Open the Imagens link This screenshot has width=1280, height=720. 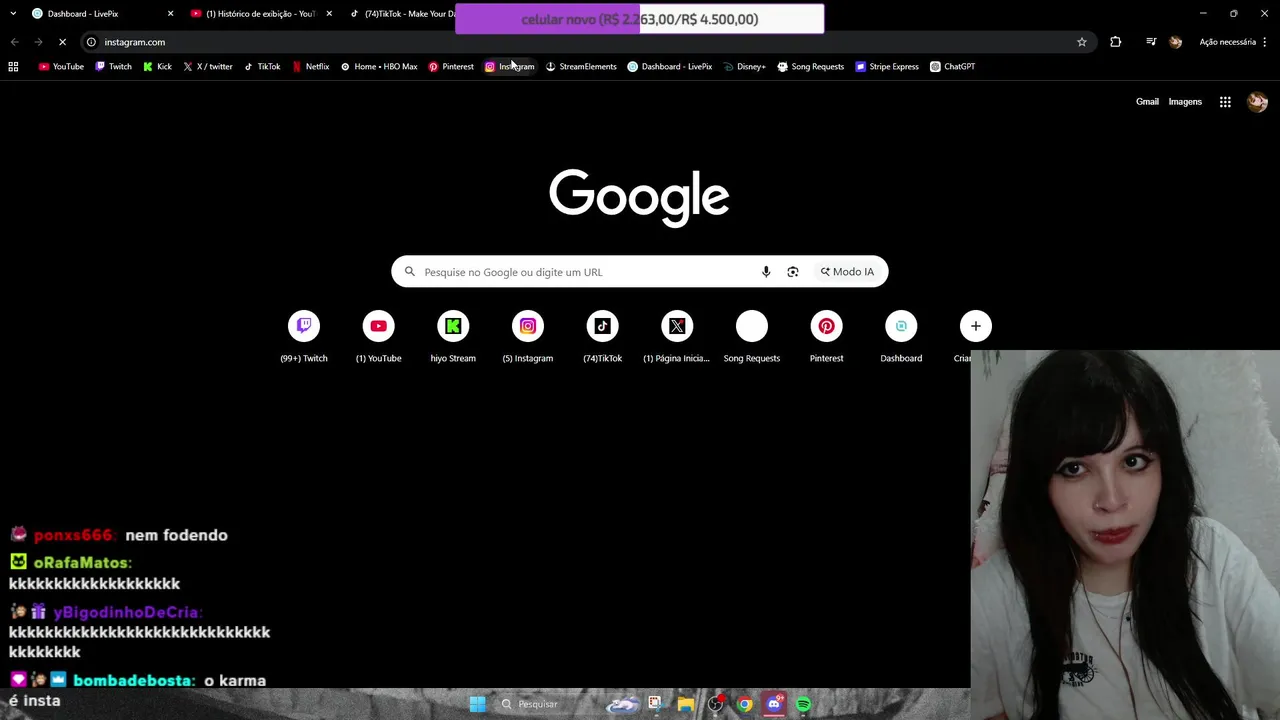(1185, 102)
